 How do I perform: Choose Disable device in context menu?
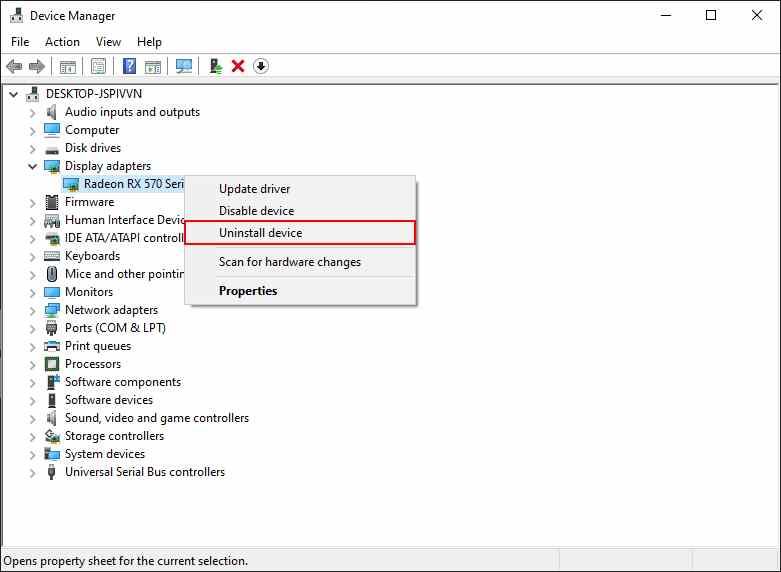pos(300,211)
